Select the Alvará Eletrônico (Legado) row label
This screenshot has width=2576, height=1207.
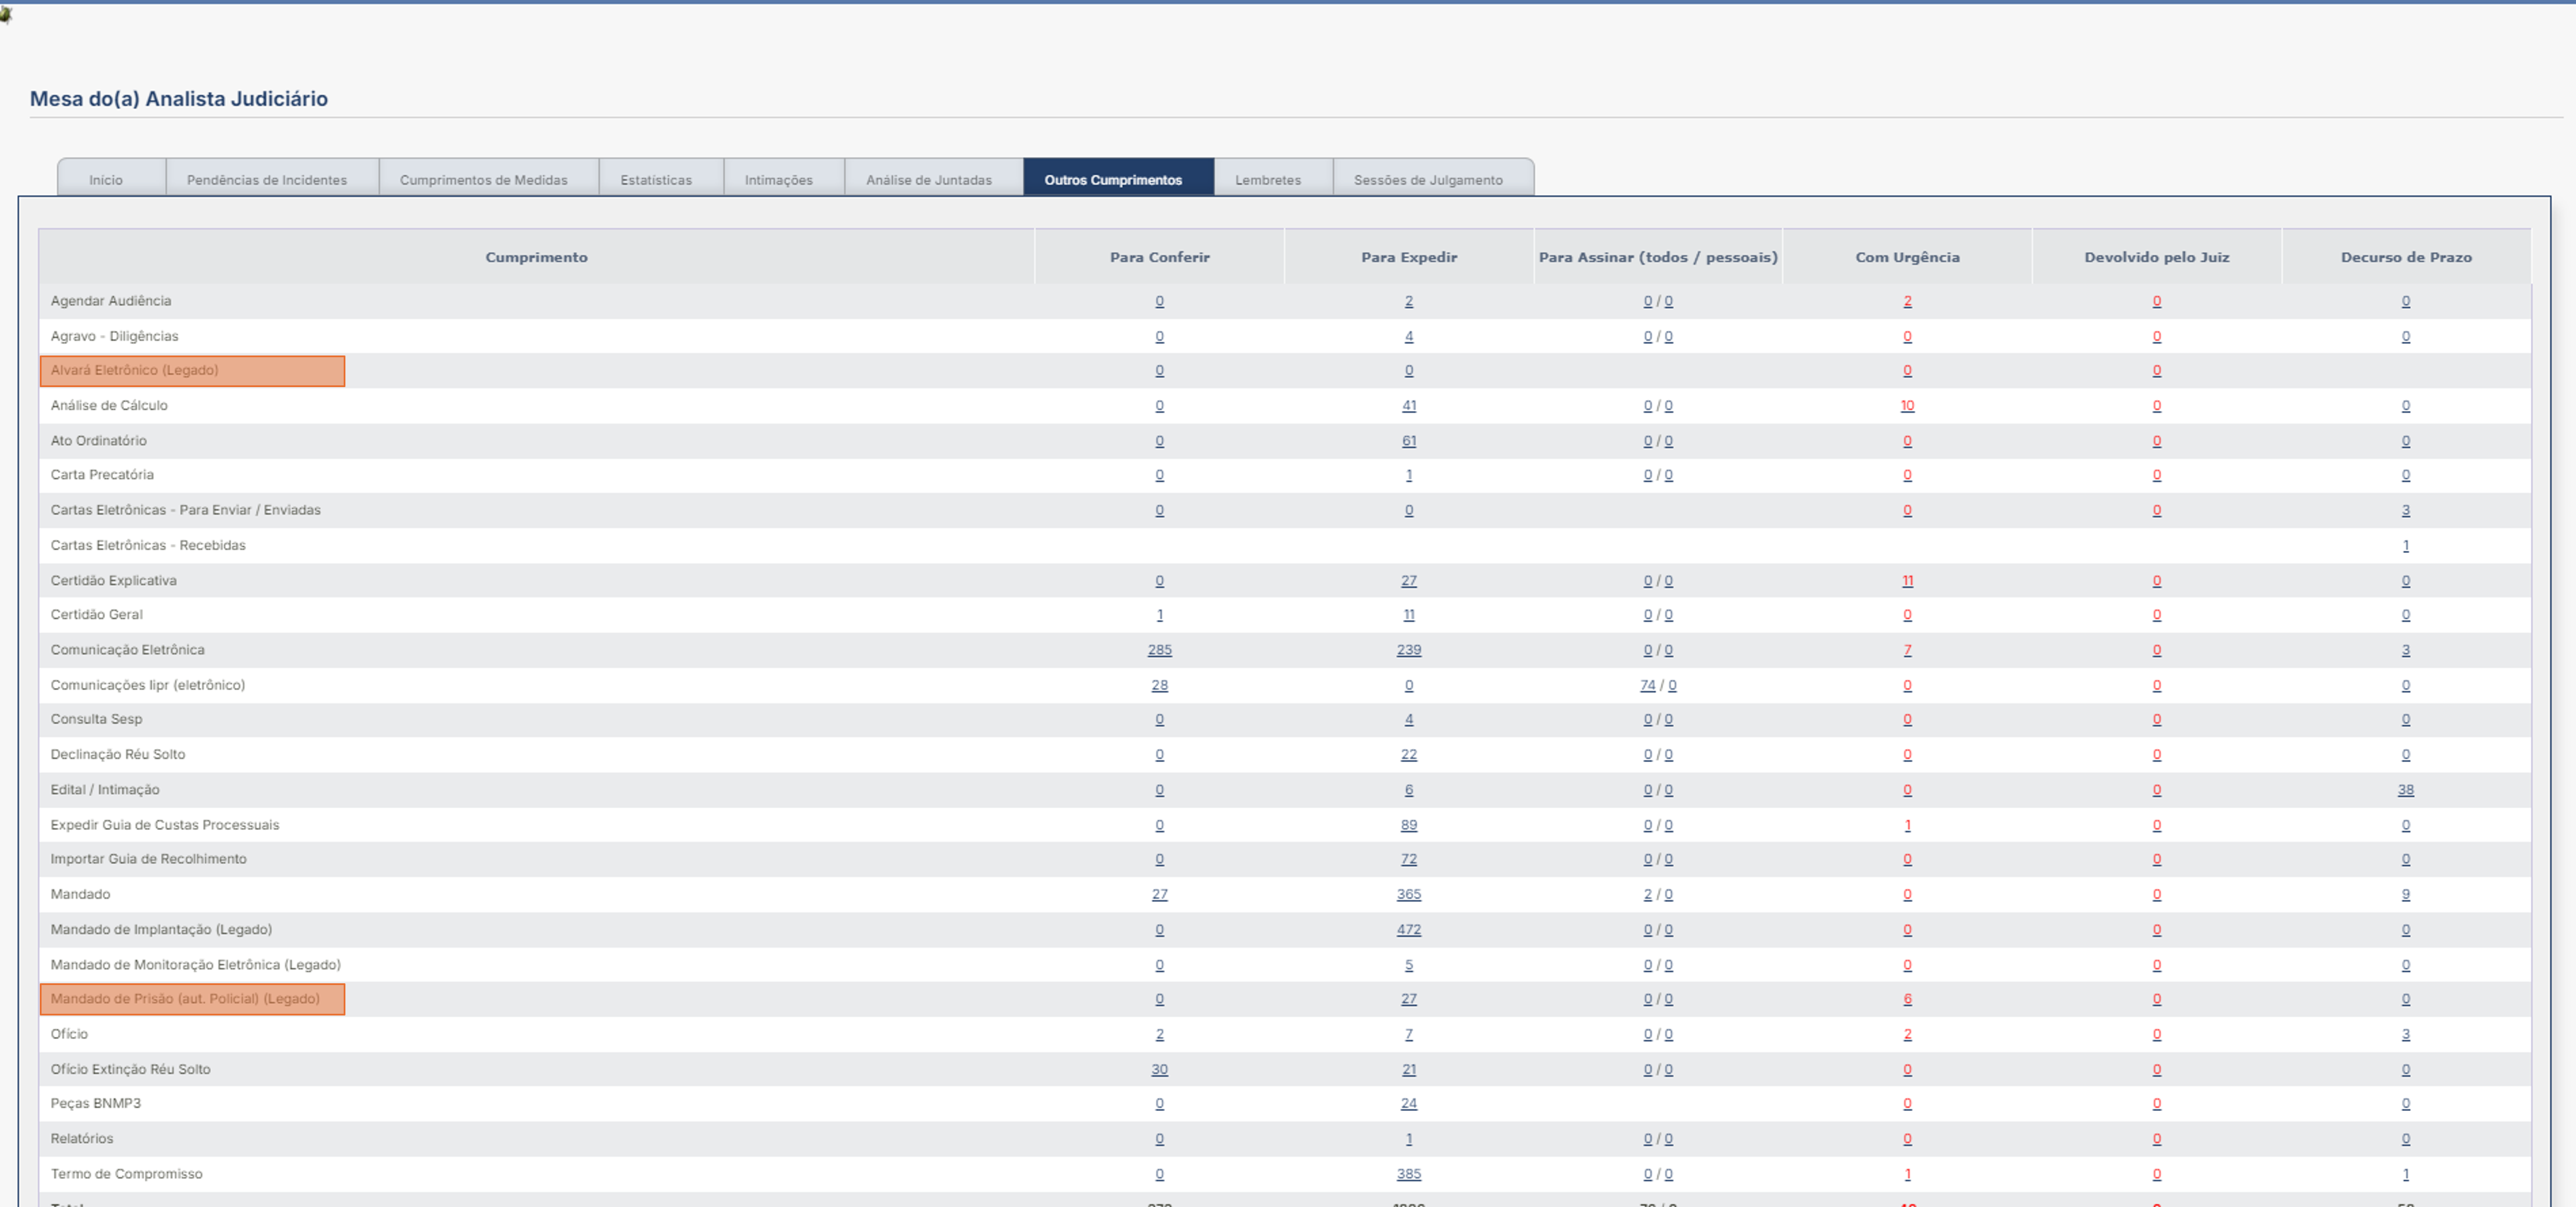point(135,370)
